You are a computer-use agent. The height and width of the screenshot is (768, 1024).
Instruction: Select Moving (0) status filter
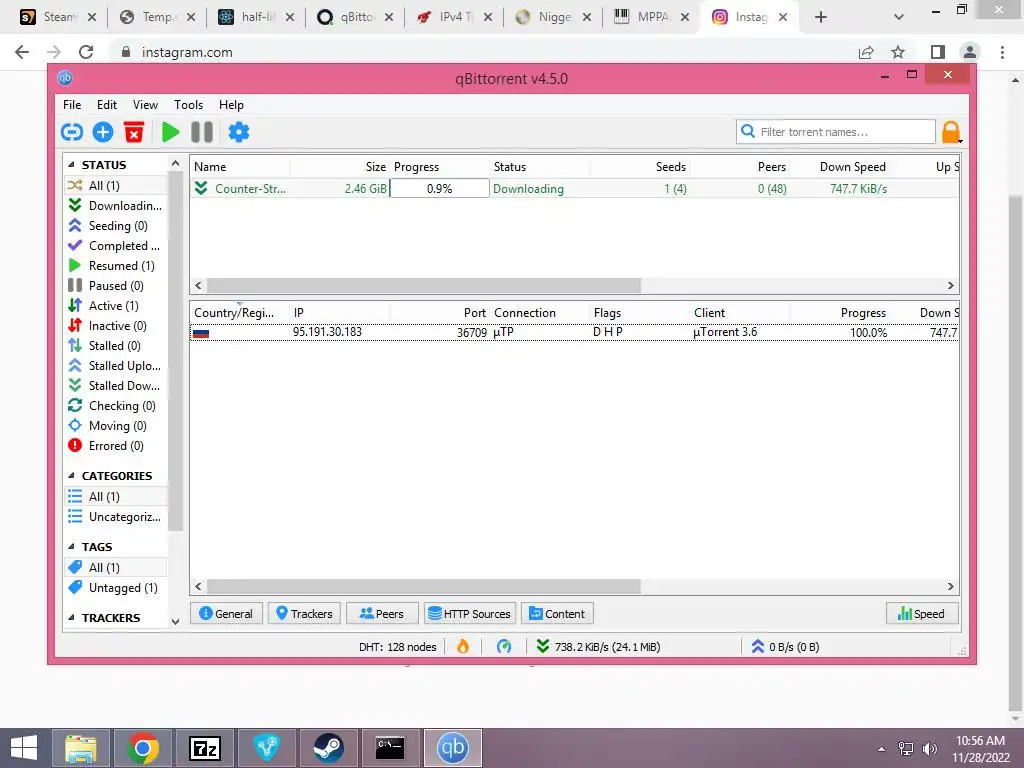pyautogui.click(x=116, y=426)
